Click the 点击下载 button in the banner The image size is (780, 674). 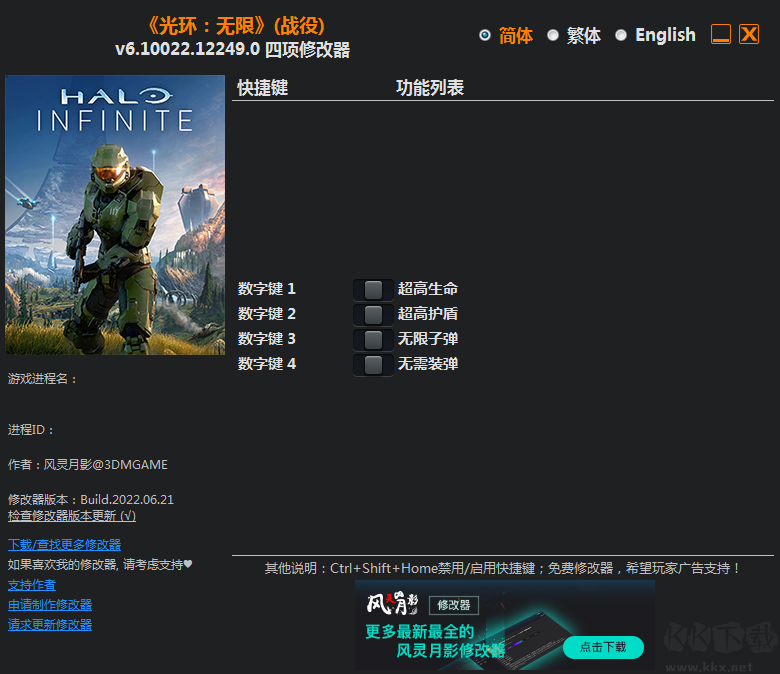(x=603, y=647)
